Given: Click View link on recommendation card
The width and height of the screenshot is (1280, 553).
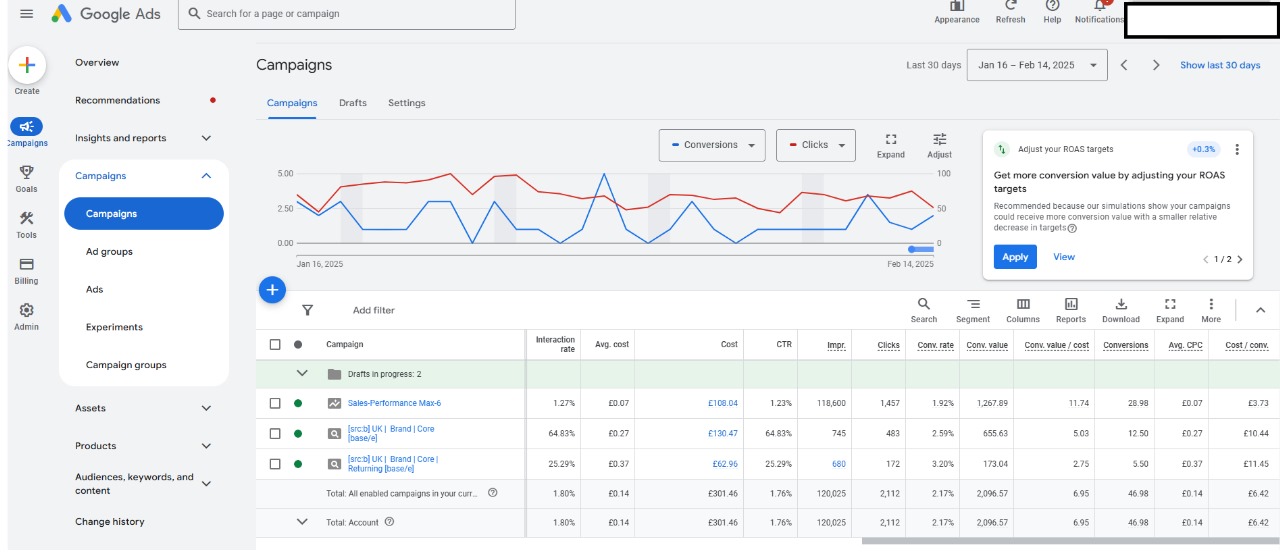Looking at the screenshot, I should pos(1064,257).
